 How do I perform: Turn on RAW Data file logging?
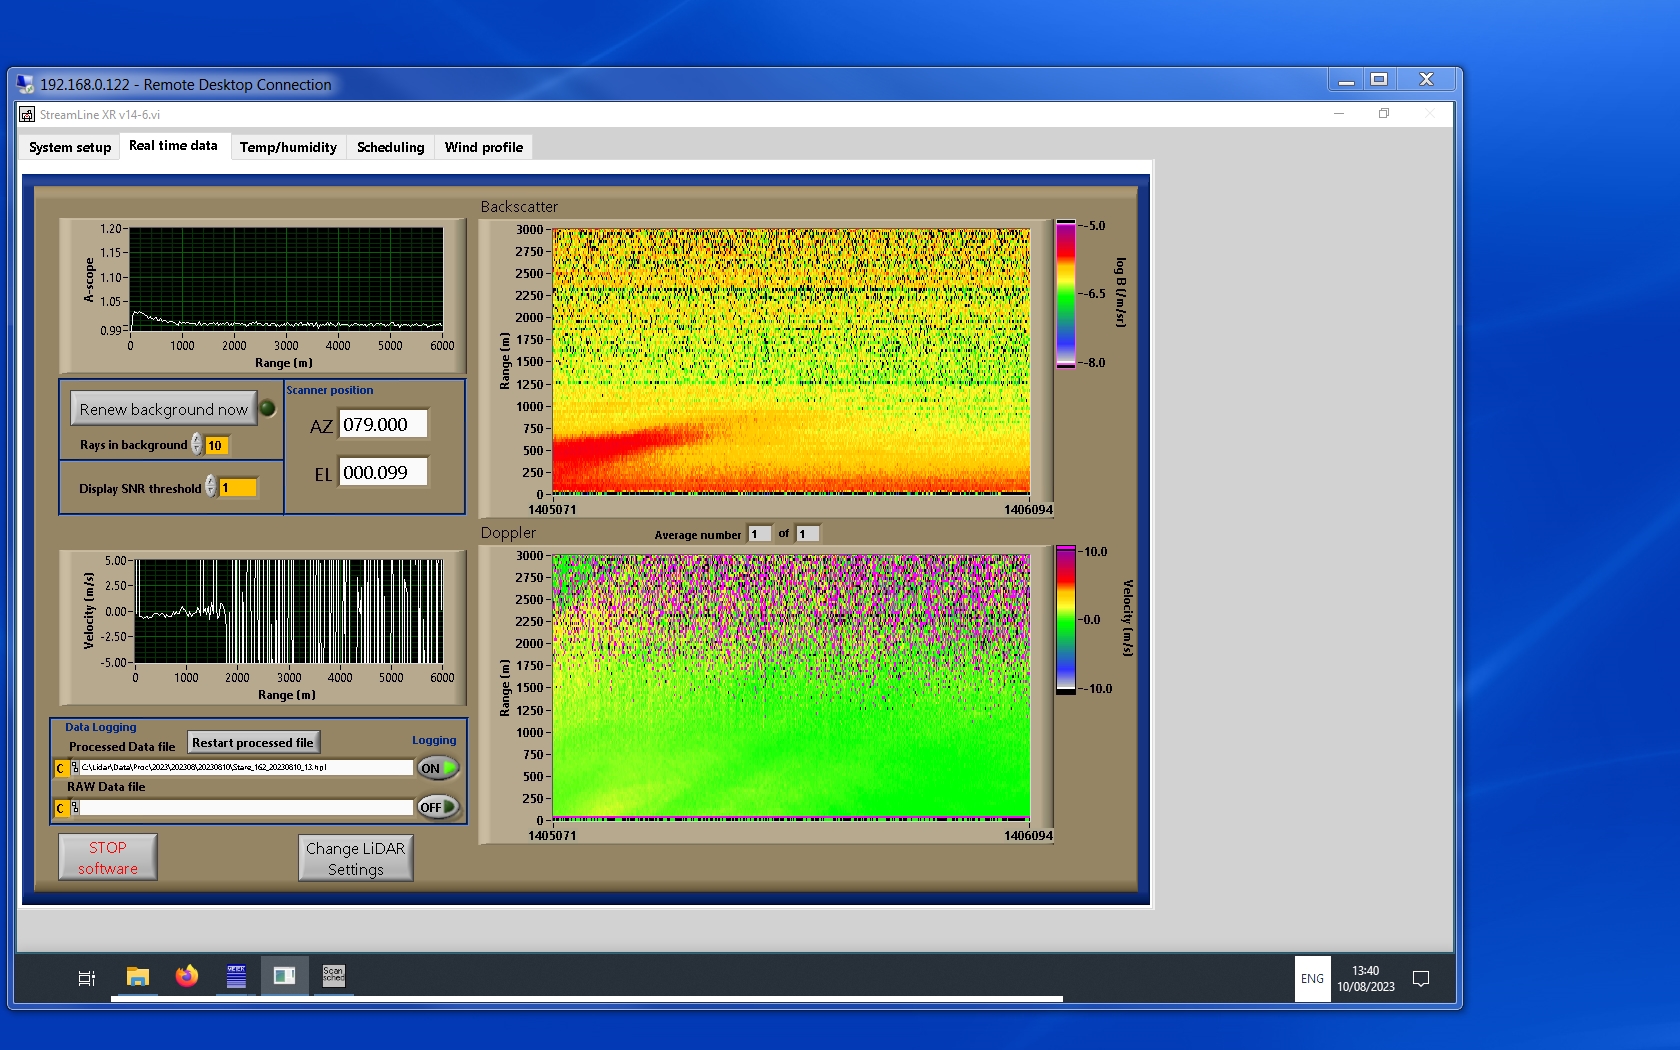point(438,807)
